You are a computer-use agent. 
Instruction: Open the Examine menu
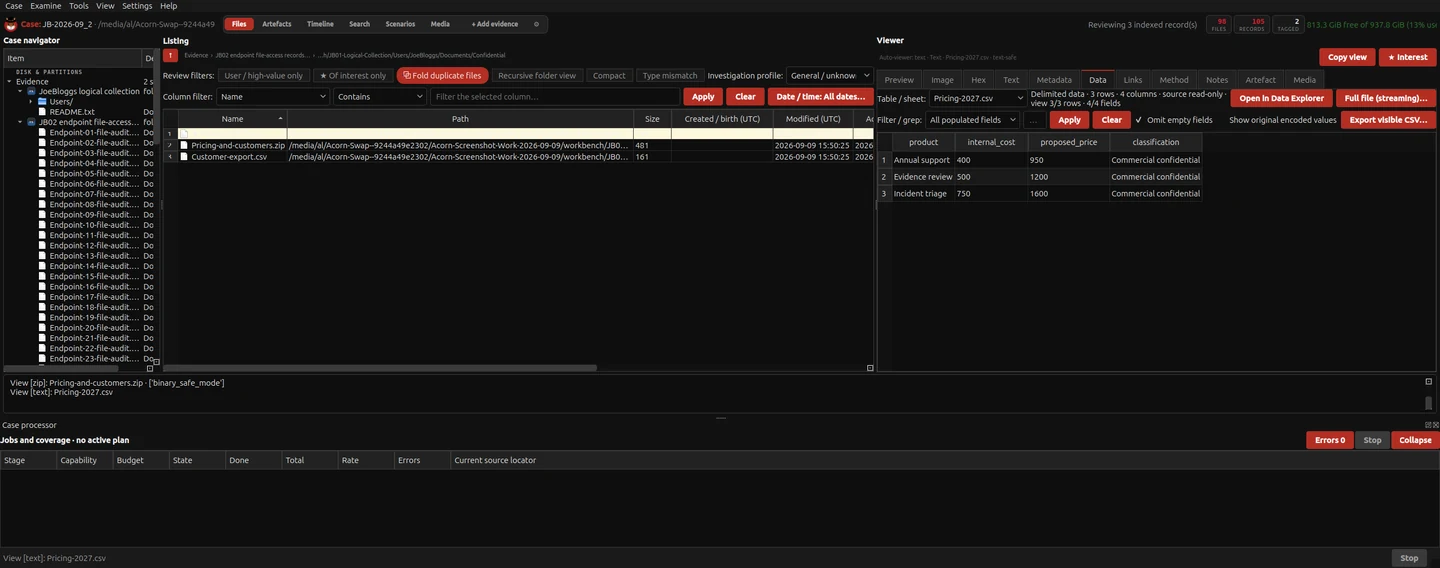46,6
